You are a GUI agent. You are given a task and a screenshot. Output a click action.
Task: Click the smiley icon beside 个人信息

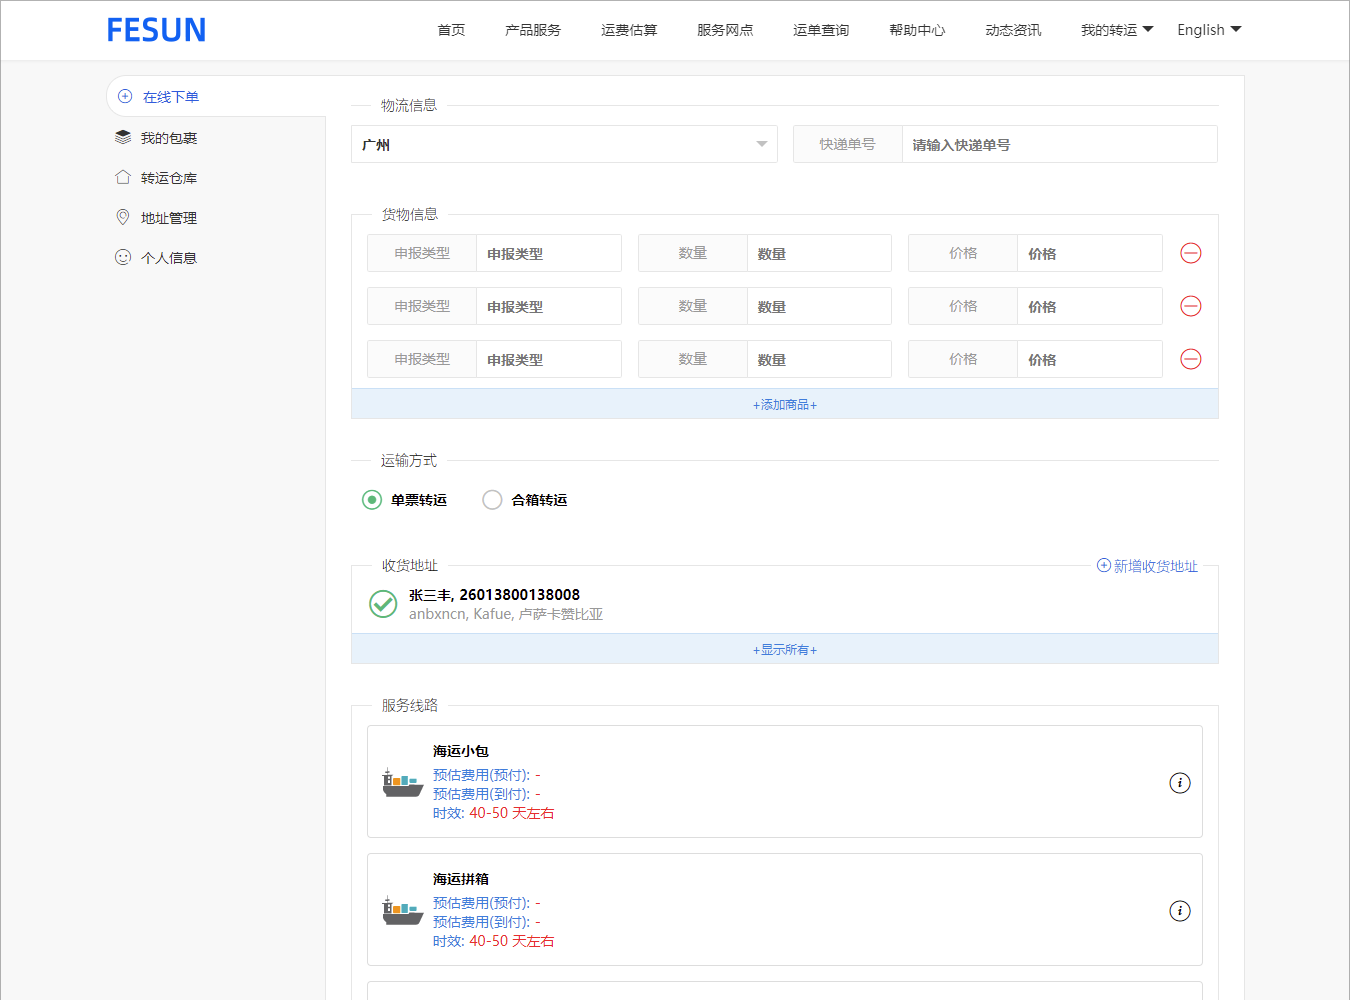coord(123,257)
